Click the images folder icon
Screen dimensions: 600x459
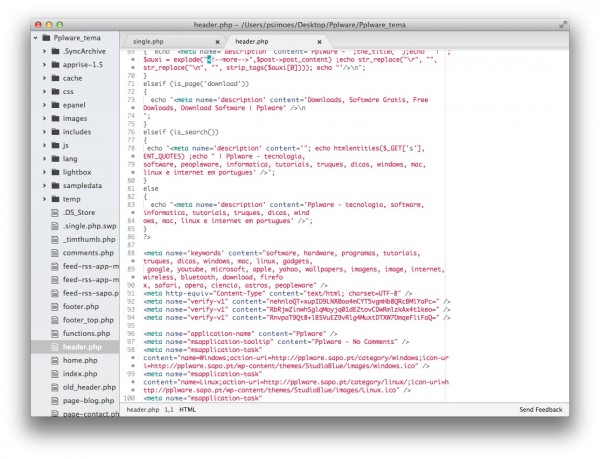pos(55,118)
